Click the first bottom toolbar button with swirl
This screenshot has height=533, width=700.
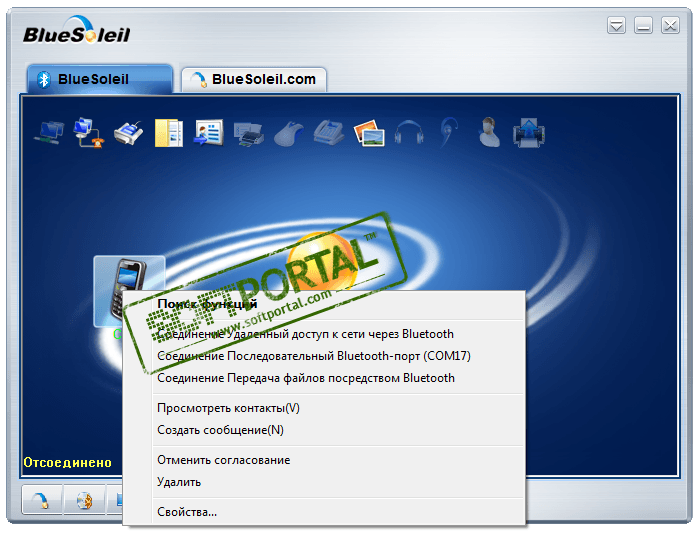point(42,500)
